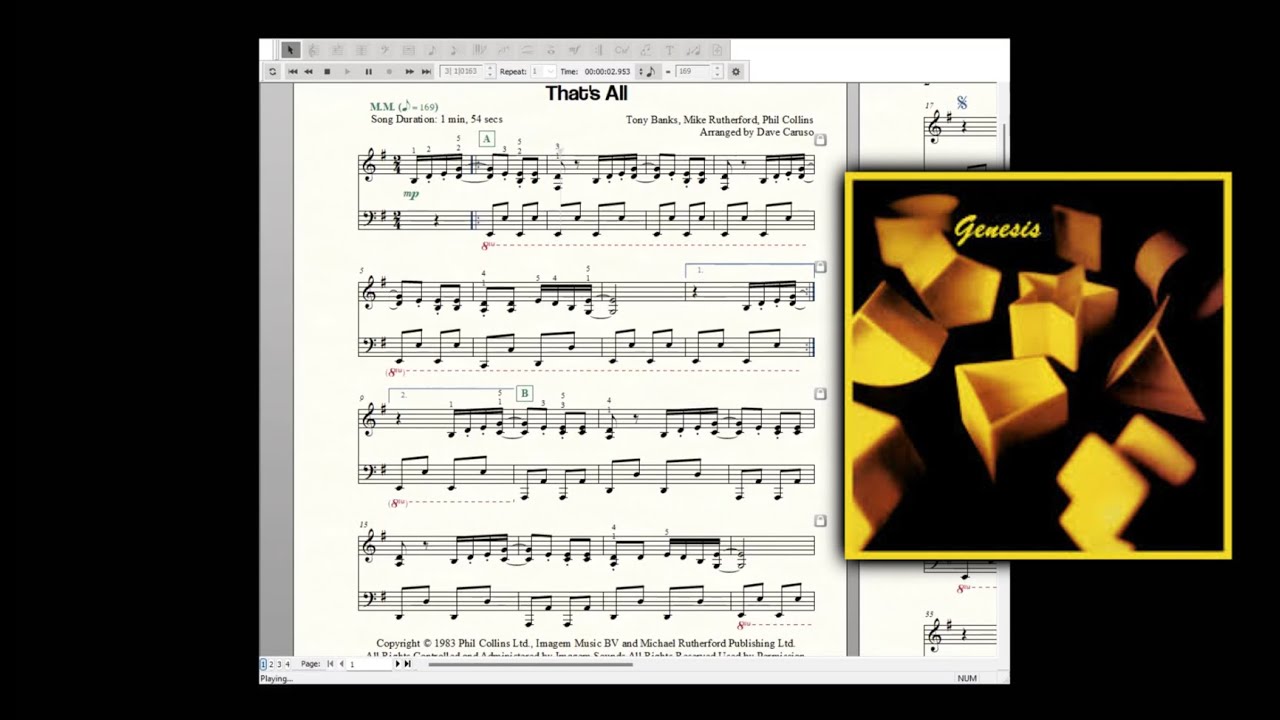Screen dimensions: 1280x720
Task: Click the first system's page handle box
Action: coord(820,140)
